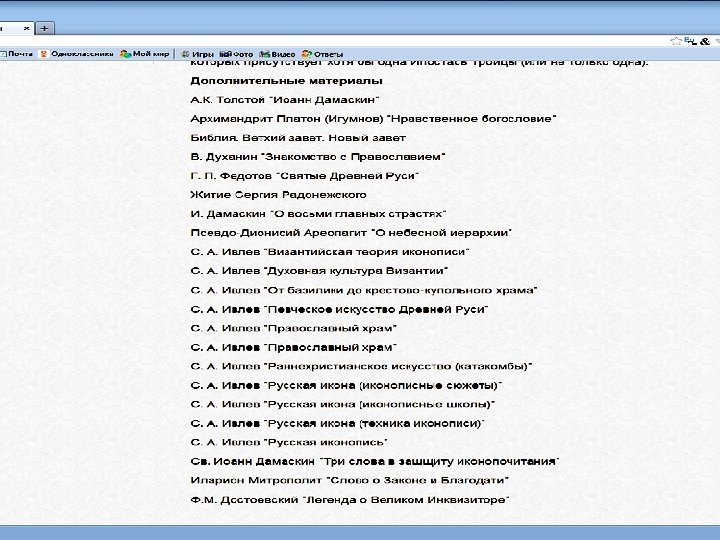The image size is (720, 540).
Task: Click "О восьми главных страстях" line
Action: pos(318,214)
